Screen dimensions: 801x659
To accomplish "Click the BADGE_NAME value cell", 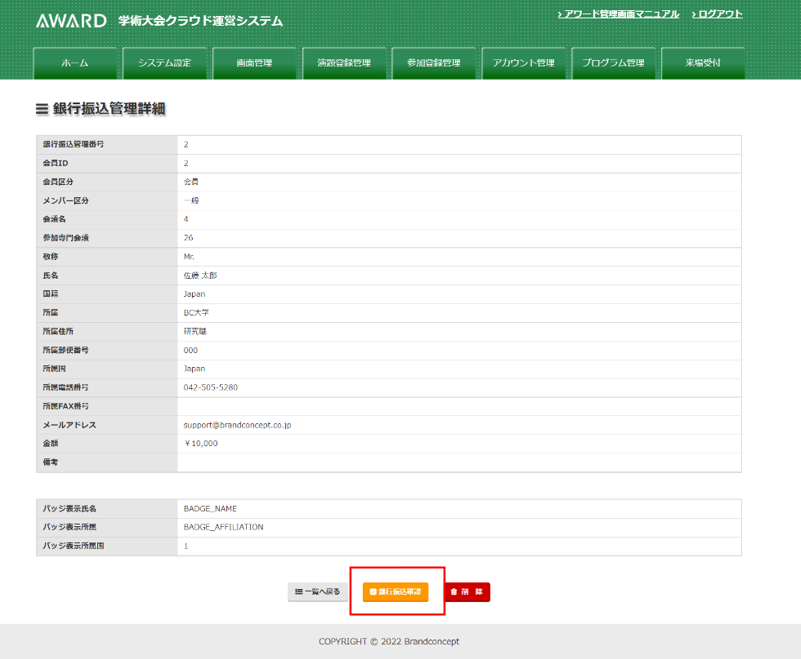I will pyautogui.click(x=210, y=509).
